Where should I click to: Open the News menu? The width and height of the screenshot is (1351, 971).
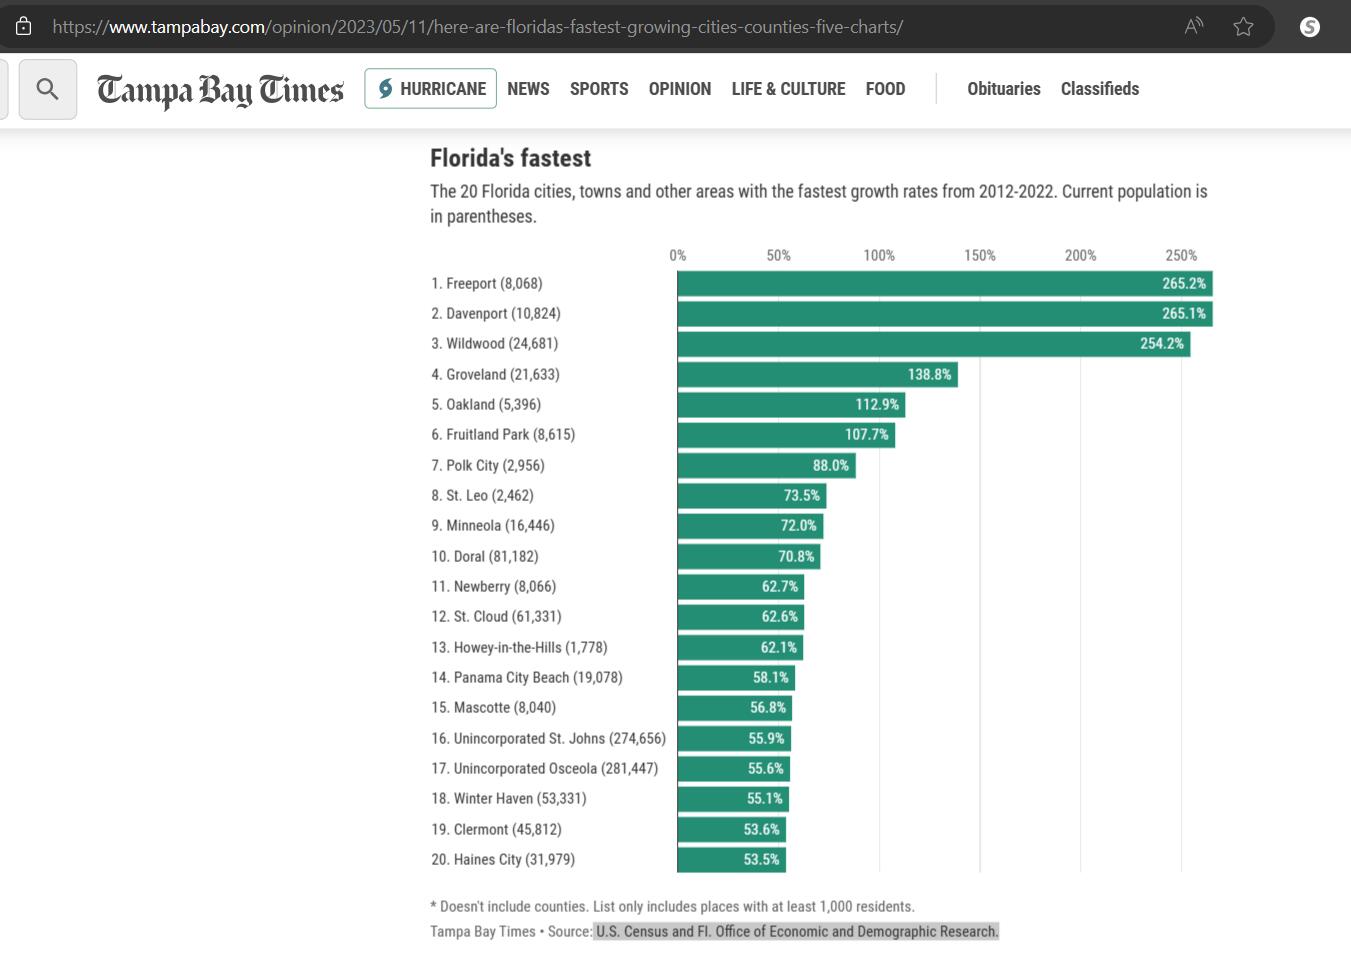point(528,89)
